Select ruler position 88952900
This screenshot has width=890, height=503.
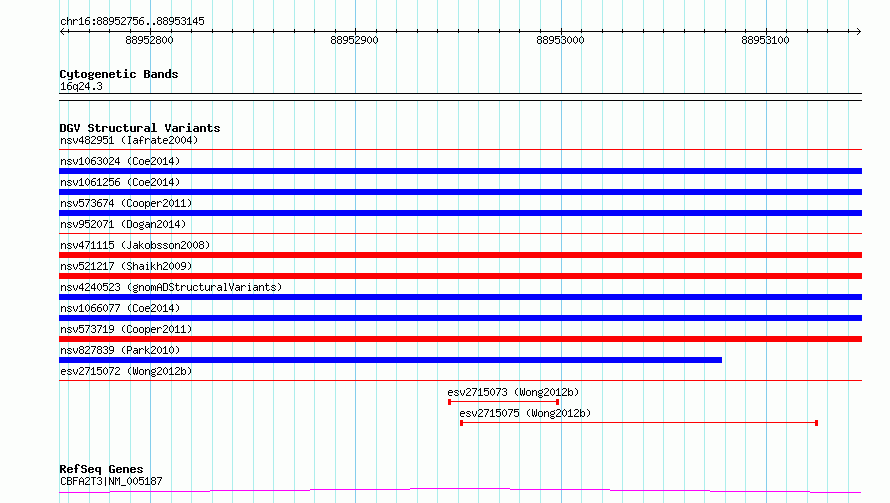pos(354,40)
